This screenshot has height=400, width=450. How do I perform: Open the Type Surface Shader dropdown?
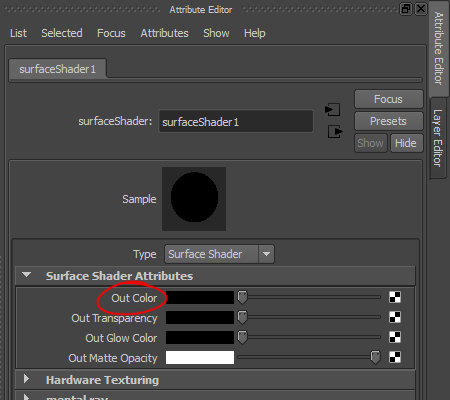(219, 254)
